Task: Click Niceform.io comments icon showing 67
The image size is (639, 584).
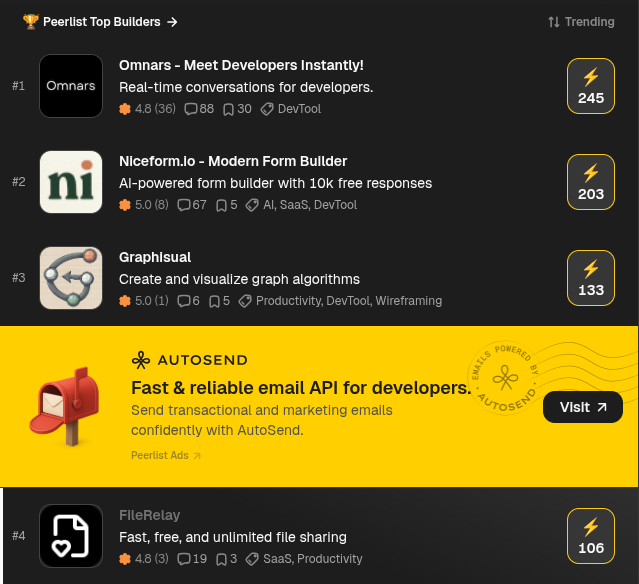Action: [x=184, y=205]
